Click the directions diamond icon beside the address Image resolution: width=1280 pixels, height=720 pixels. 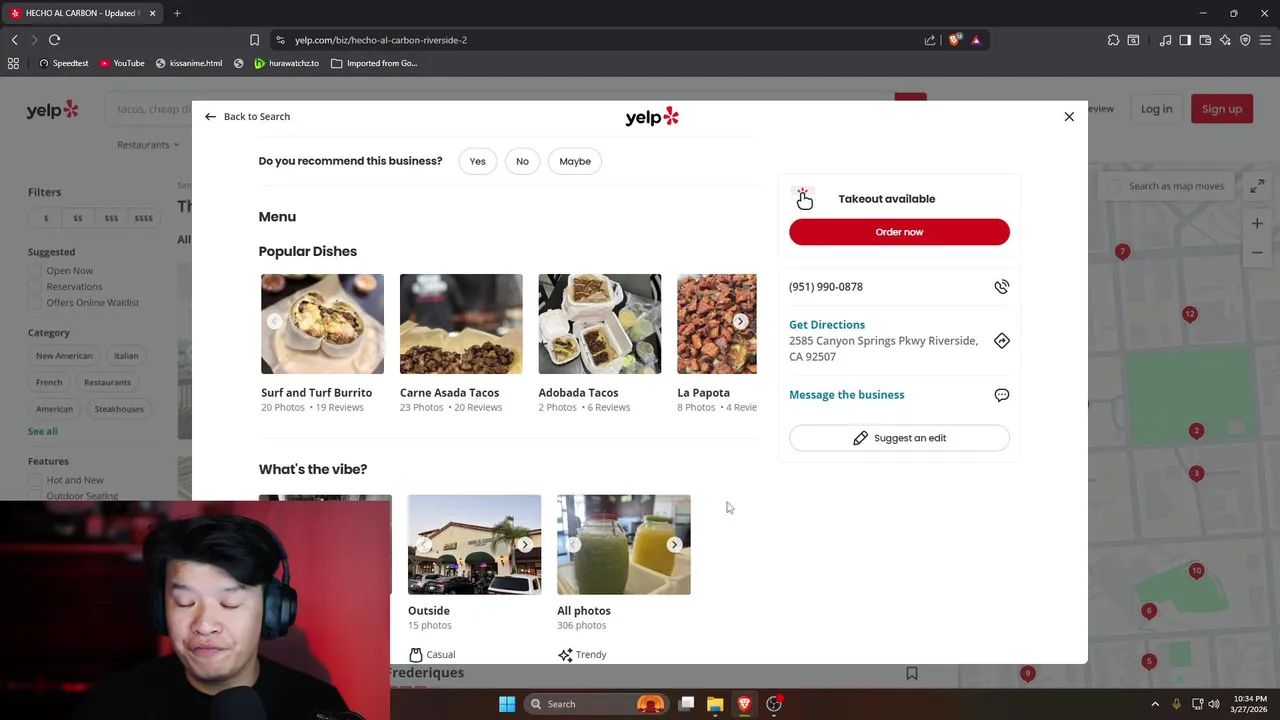[x=1001, y=341]
